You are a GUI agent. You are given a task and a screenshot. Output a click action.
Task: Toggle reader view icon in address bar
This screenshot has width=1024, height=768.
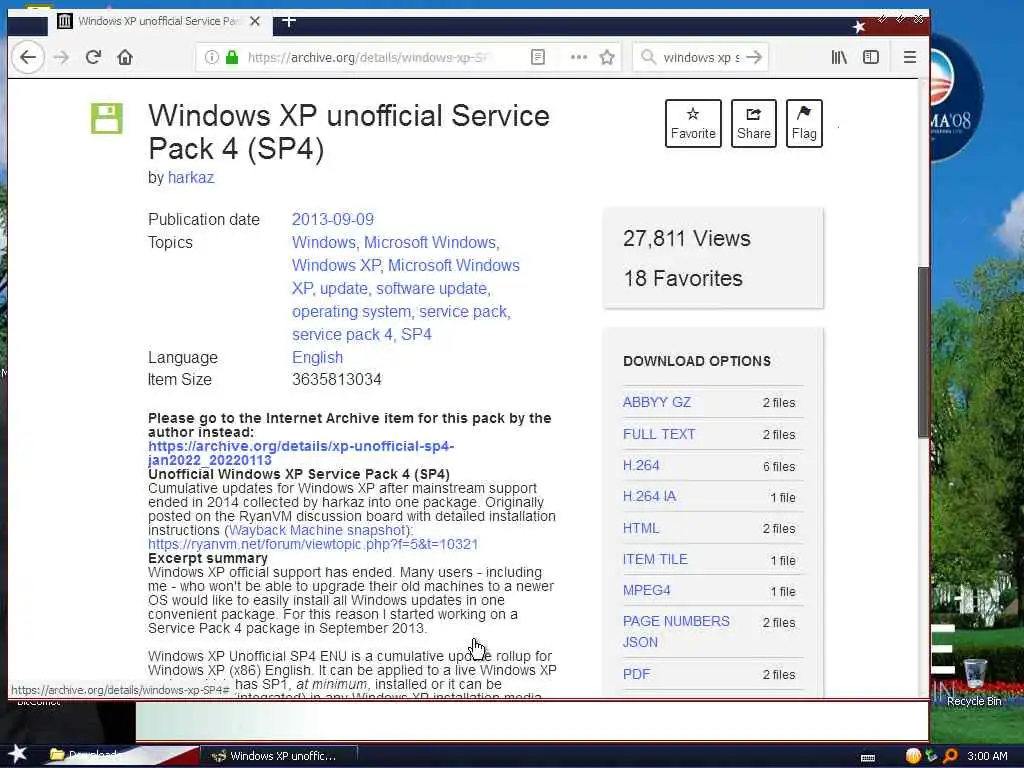click(x=537, y=57)
